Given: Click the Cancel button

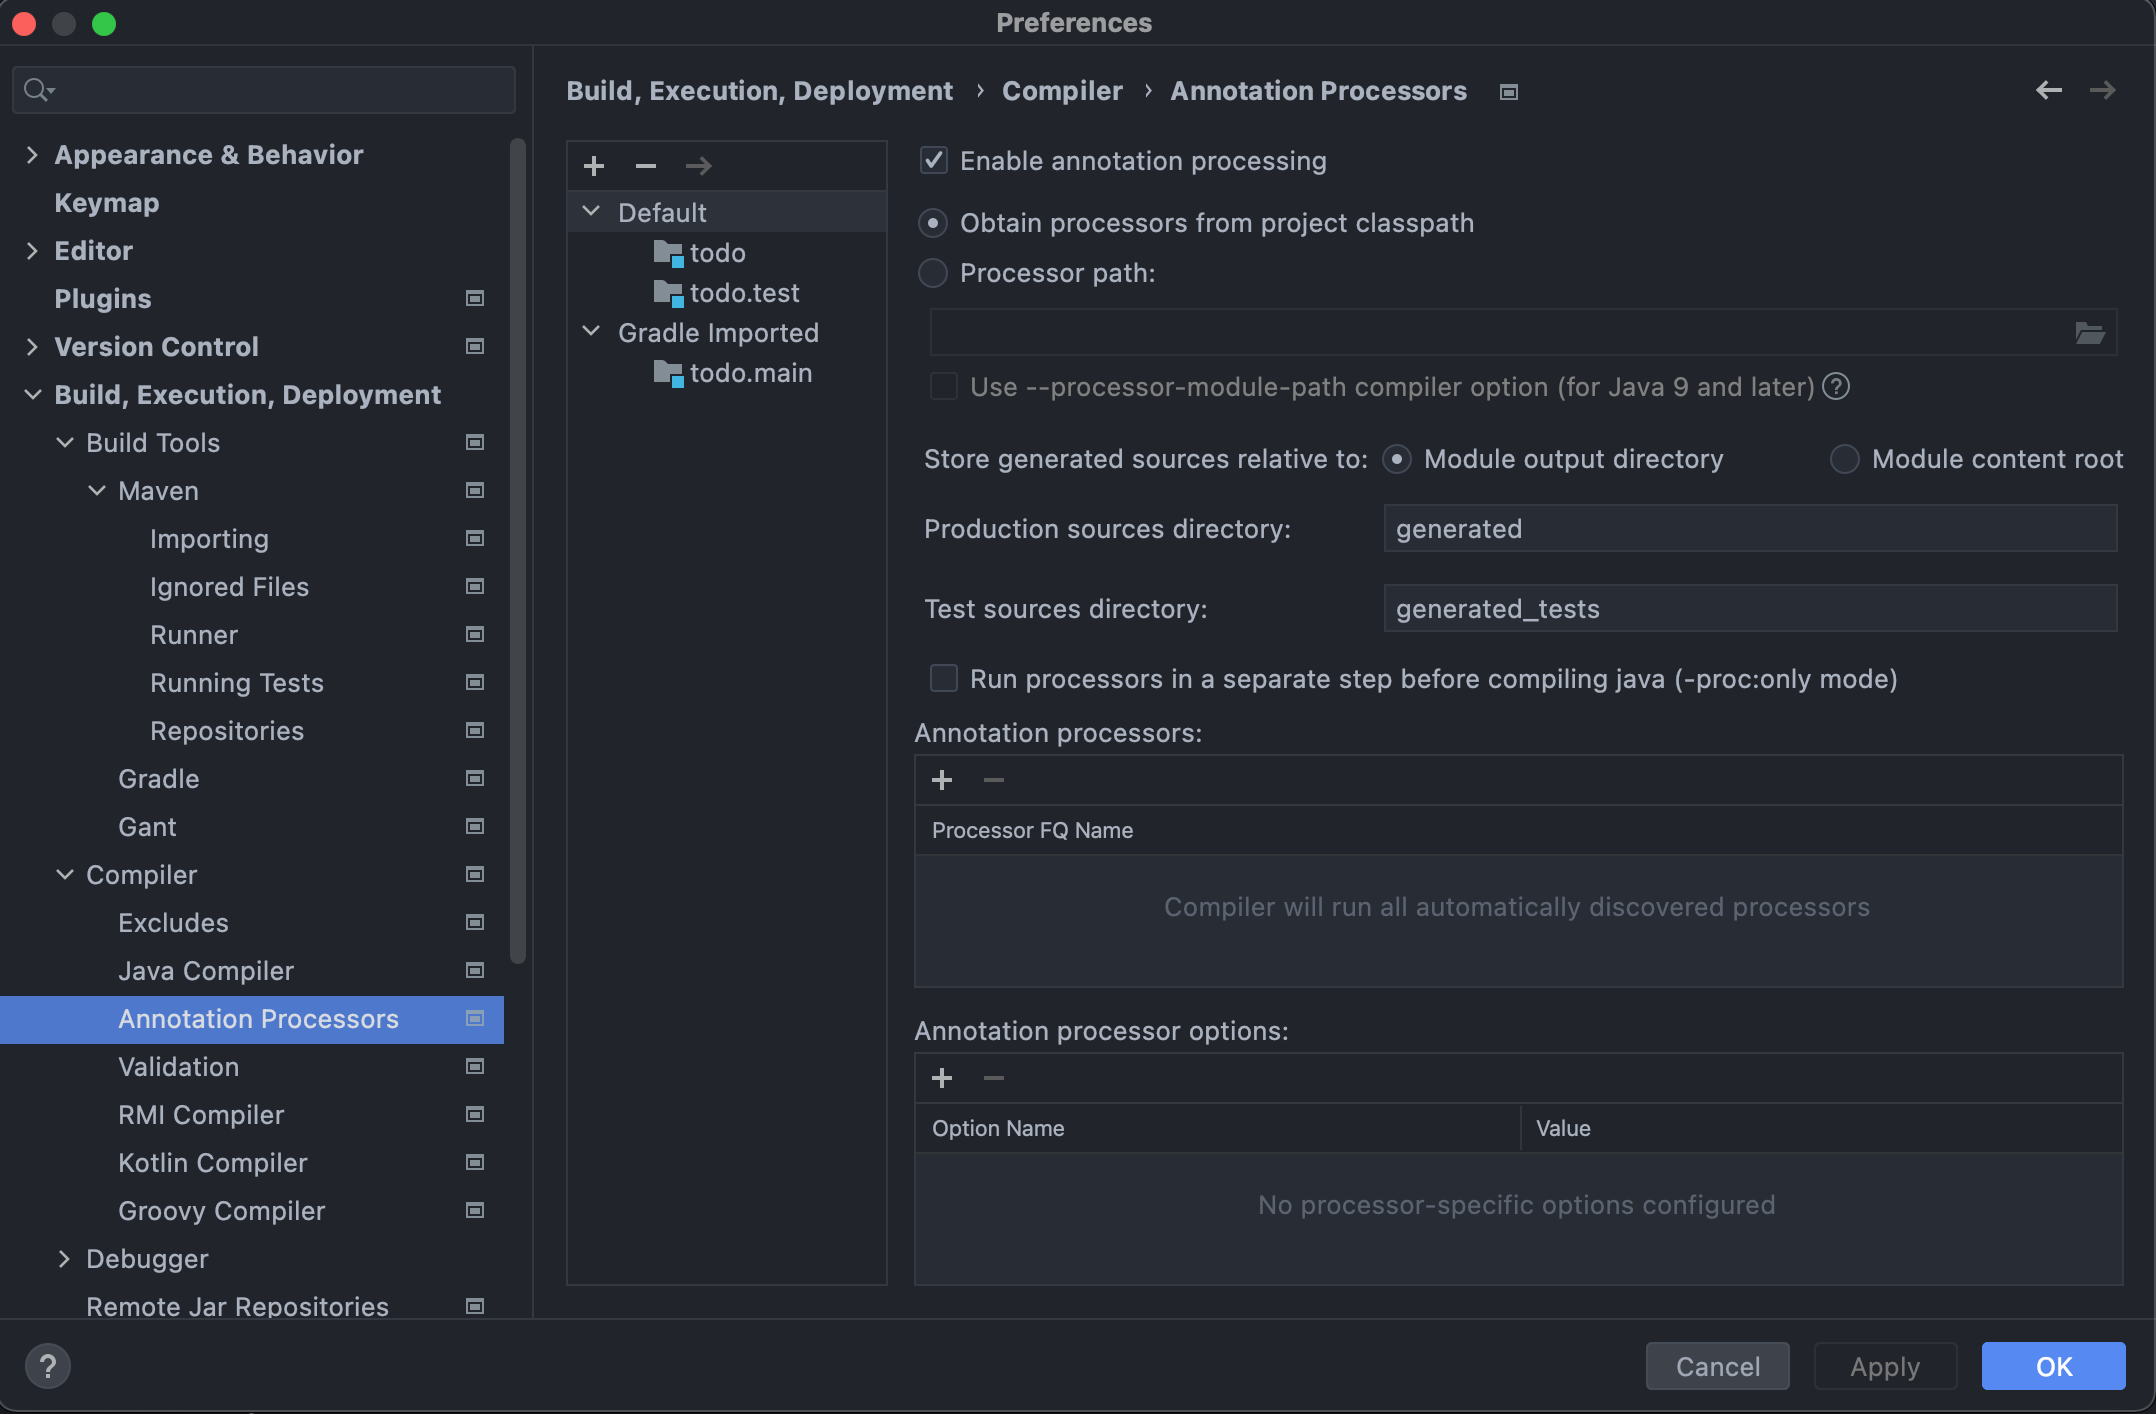Looking at the screenshot, I should pyautogui.click(x=1717, y=1366).
